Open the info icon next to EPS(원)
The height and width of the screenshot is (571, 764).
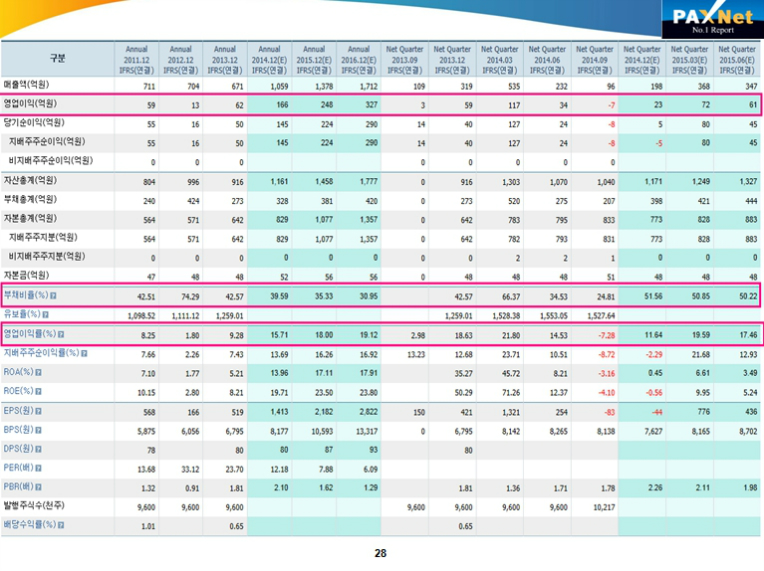tap(38, 409)
